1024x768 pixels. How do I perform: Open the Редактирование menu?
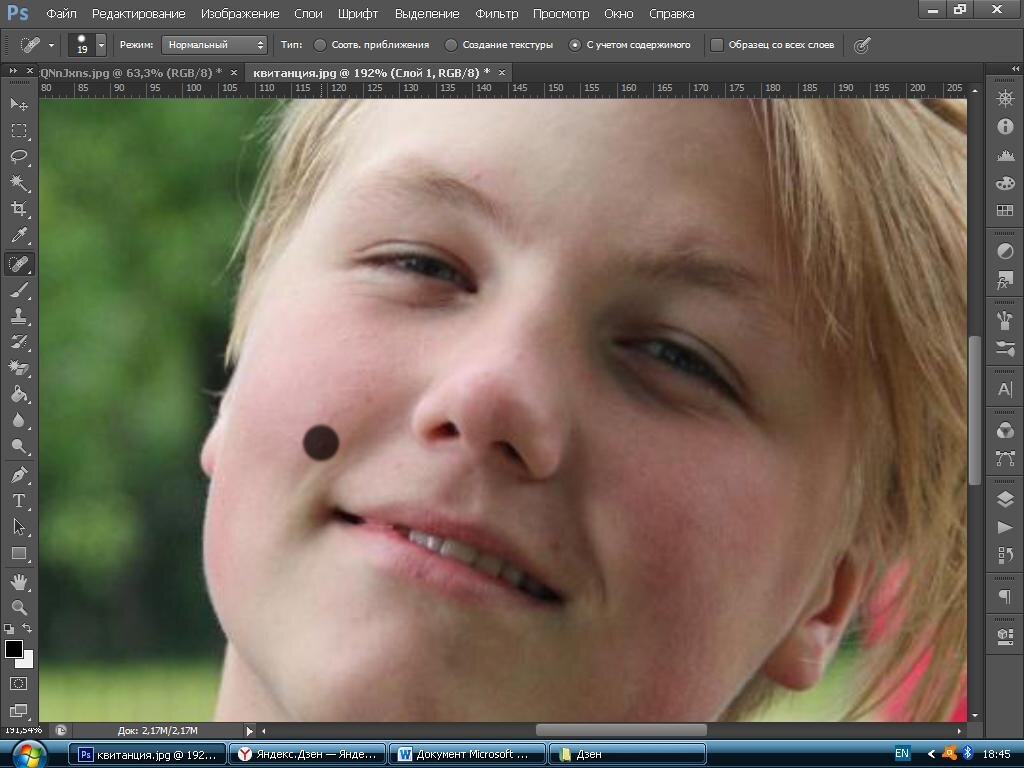[138, 13]
